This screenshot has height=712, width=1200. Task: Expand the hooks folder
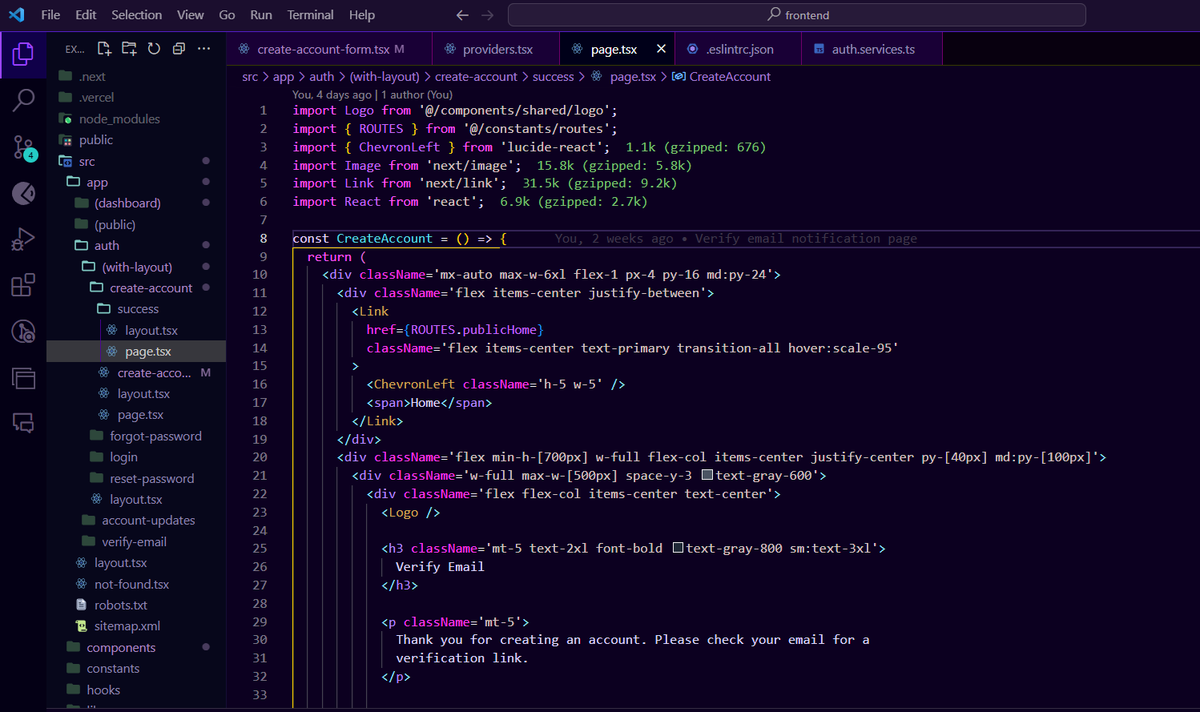click(x=136, y=689)
